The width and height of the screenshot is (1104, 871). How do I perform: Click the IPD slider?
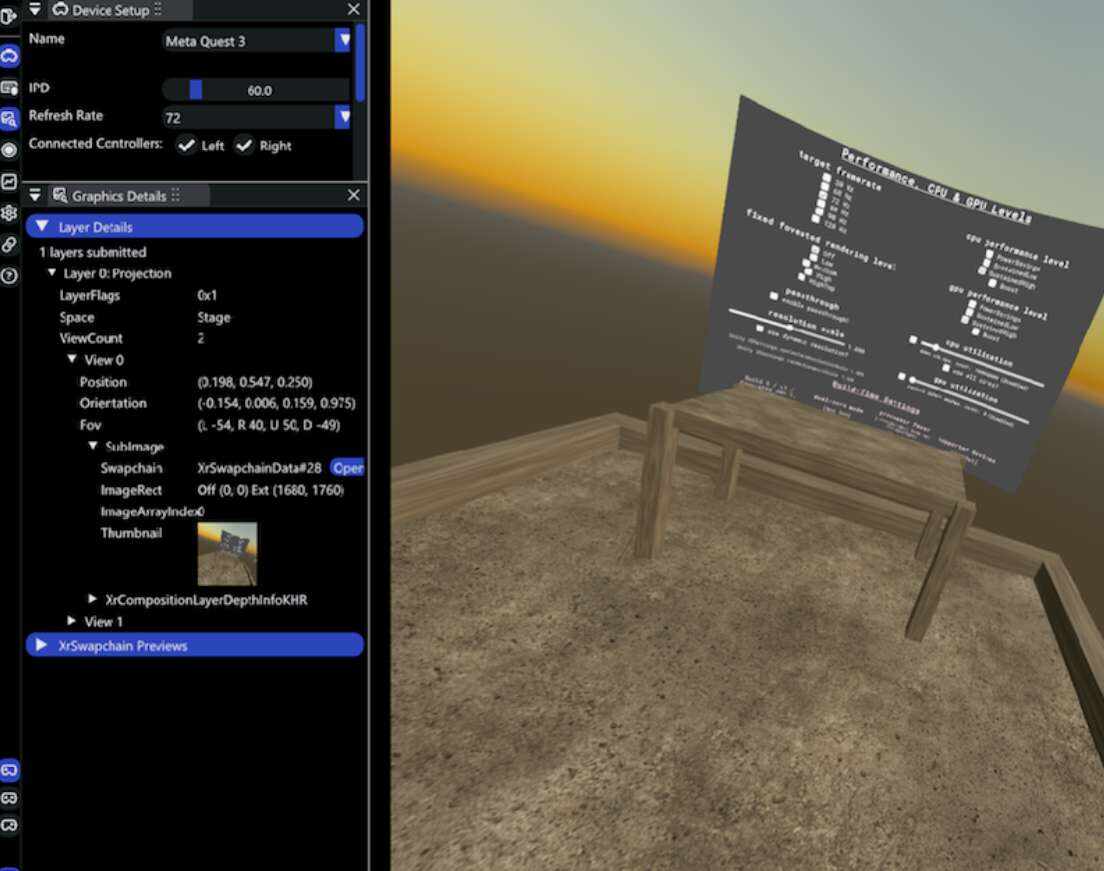(x=256, y=90)
